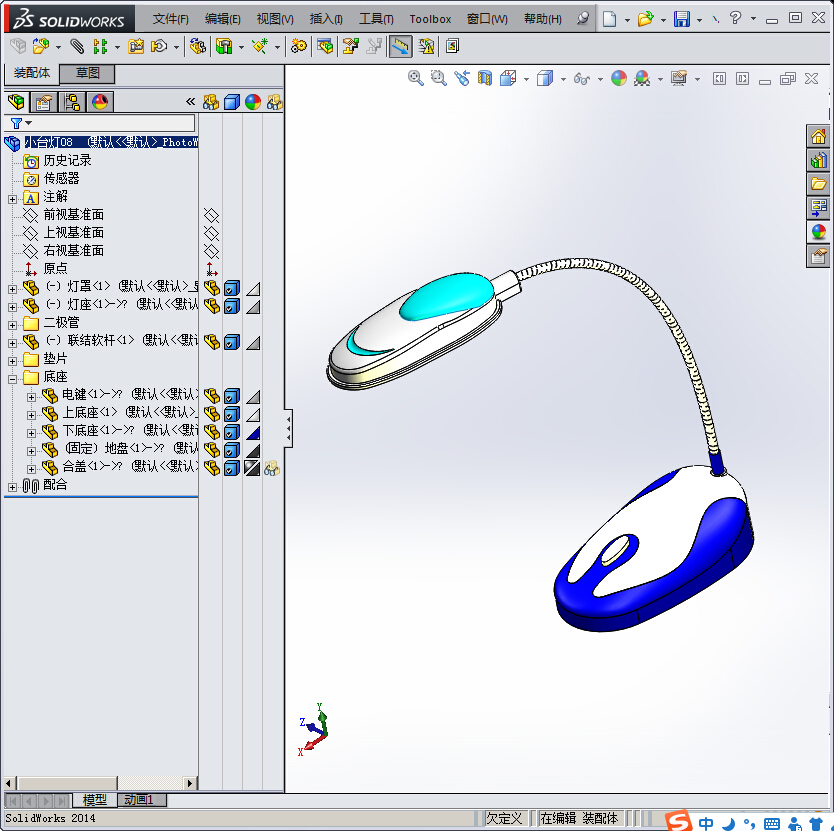This screenshot has width=834, height=831.
Task: Click the Apply Scene icon
Action: coord(642,79)
